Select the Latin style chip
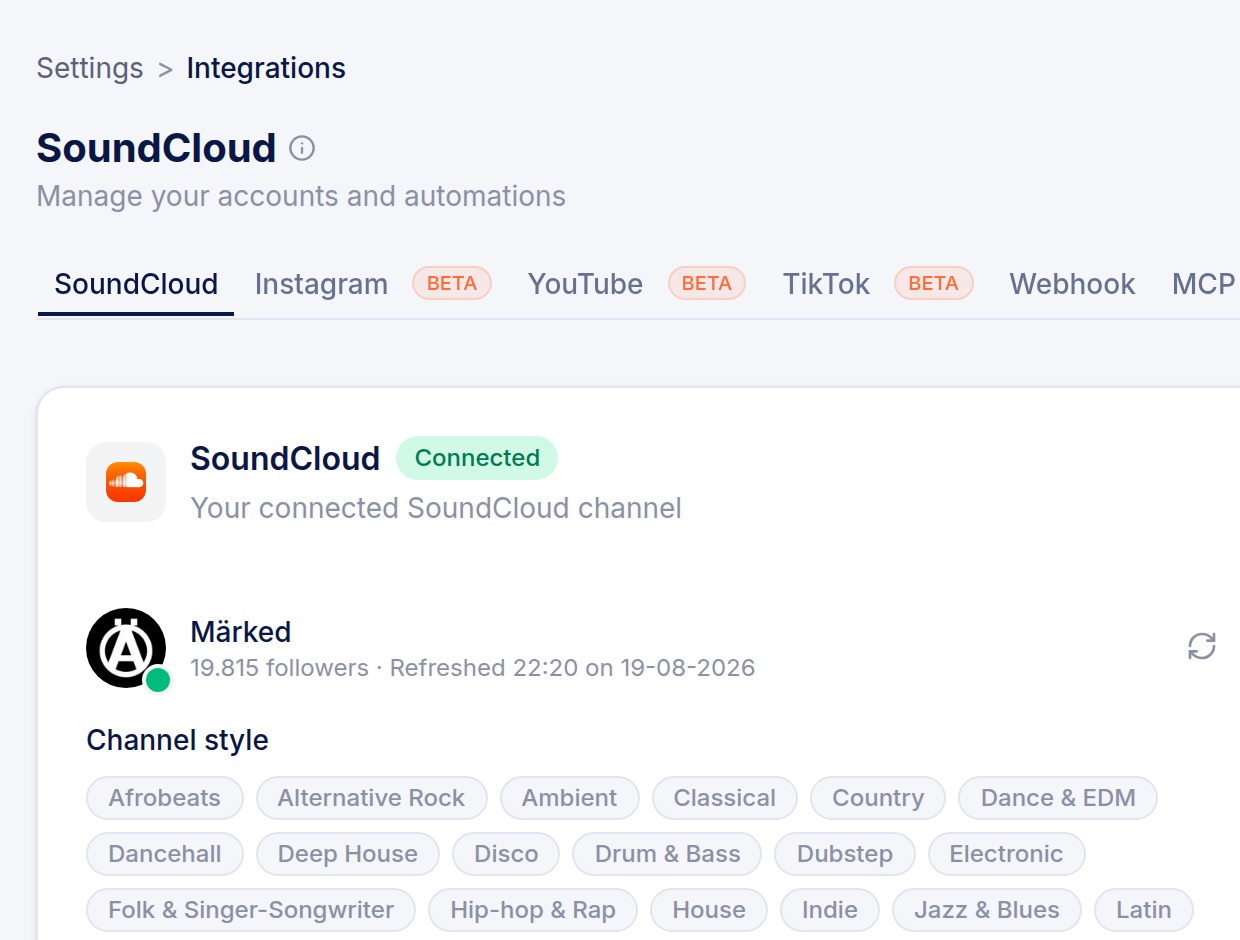The width and height of the screenshot is (1240, 940). 1144,910
